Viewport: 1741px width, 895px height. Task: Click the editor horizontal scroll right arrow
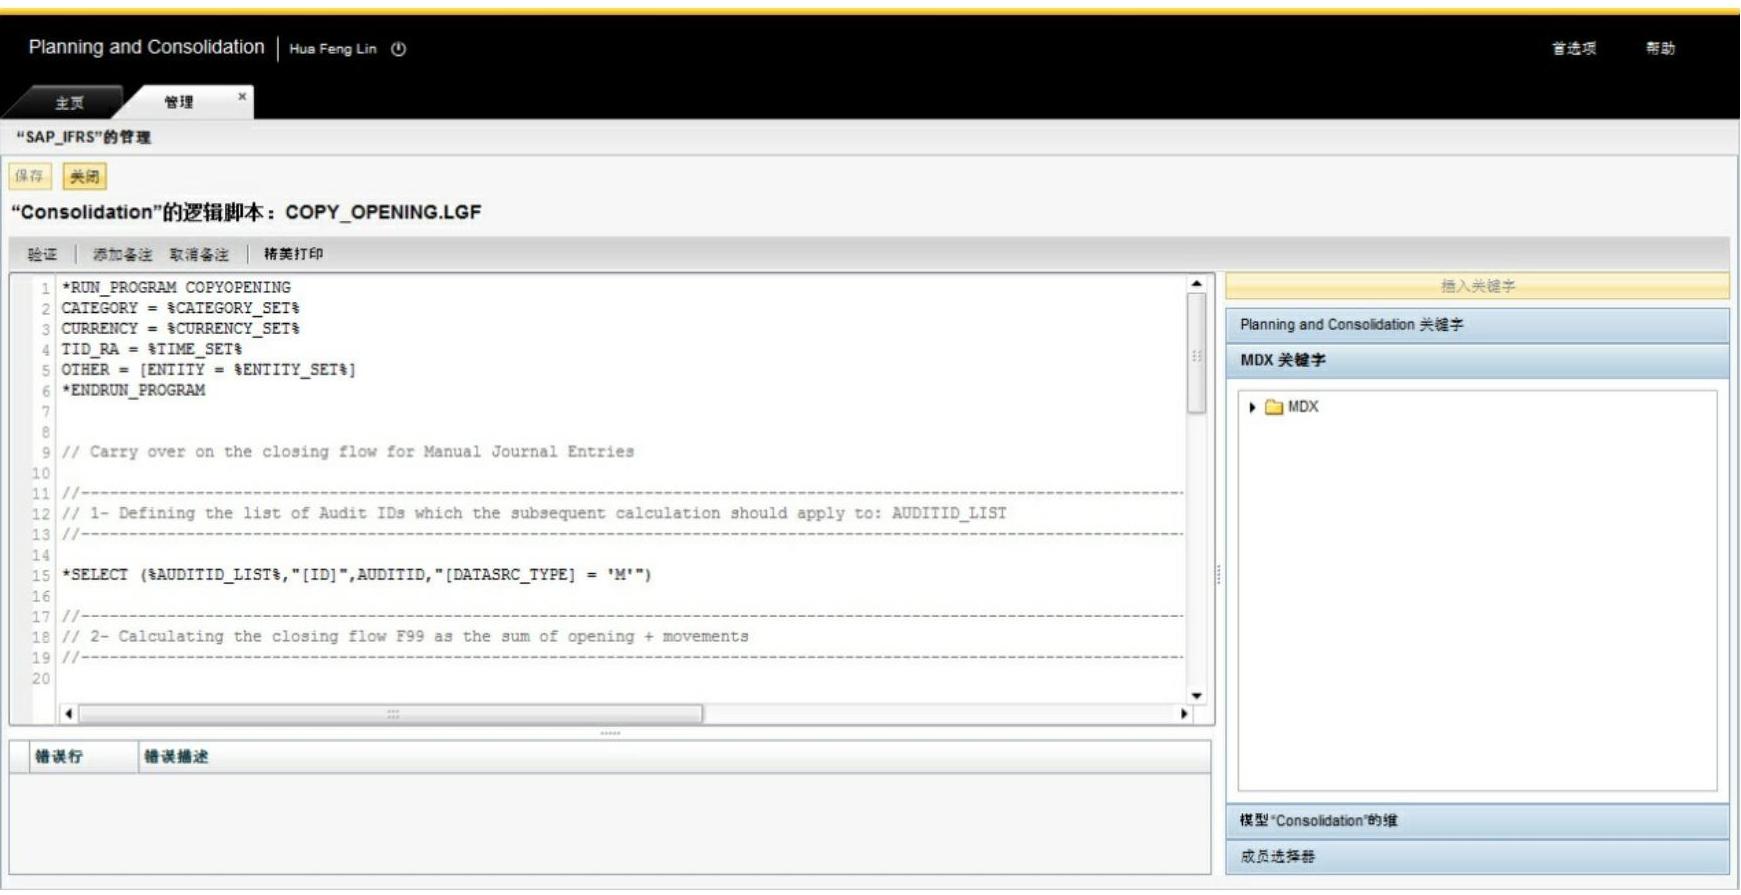click(x=1184, y=714)
